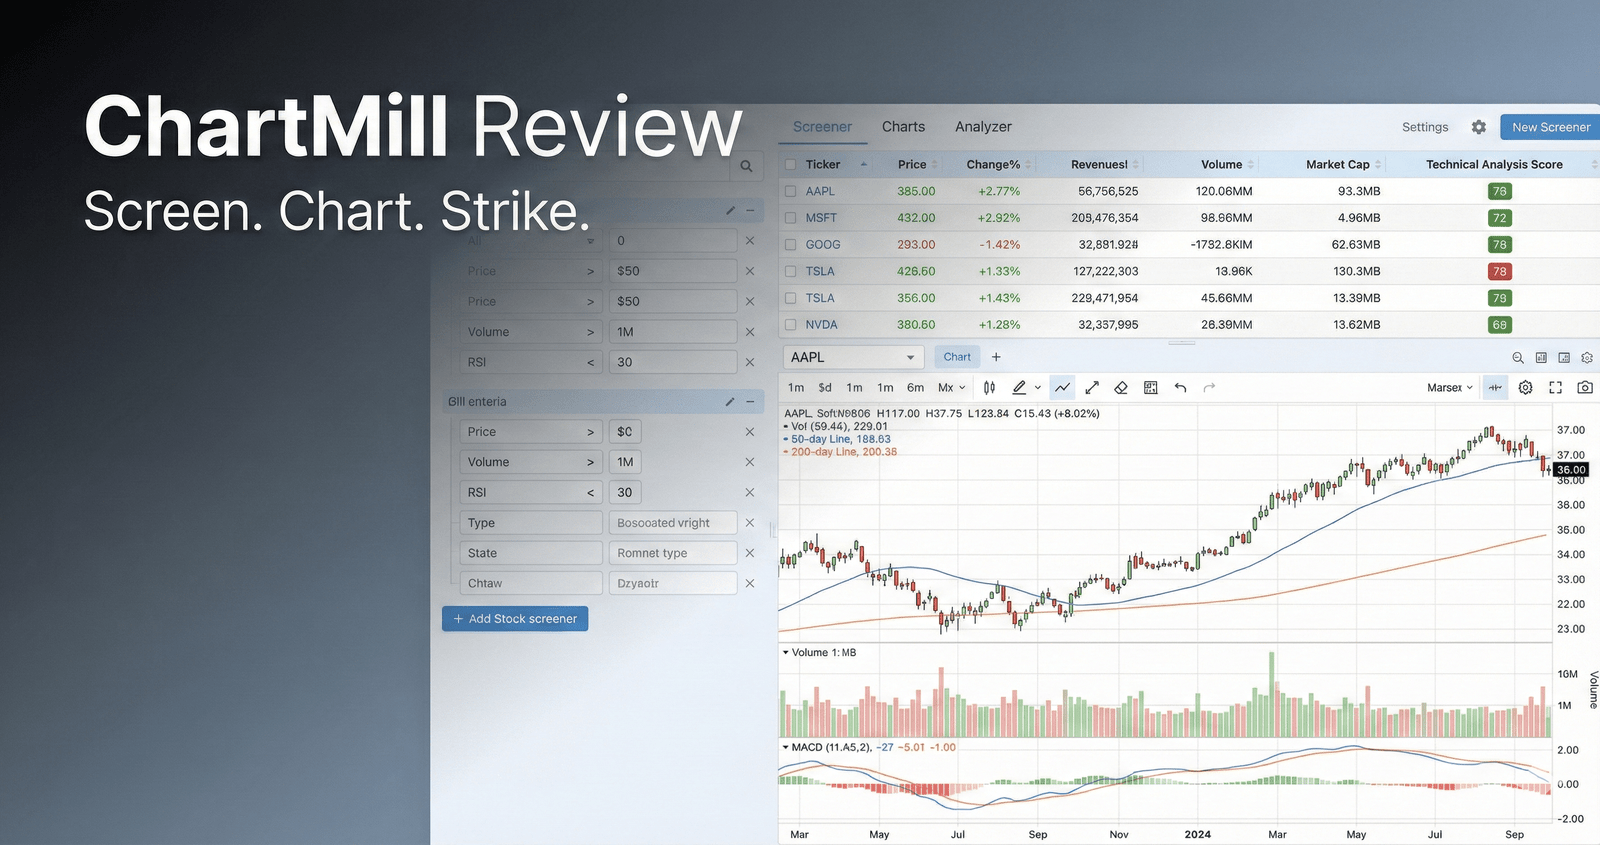Check the NVDA row checkbox

790,325
